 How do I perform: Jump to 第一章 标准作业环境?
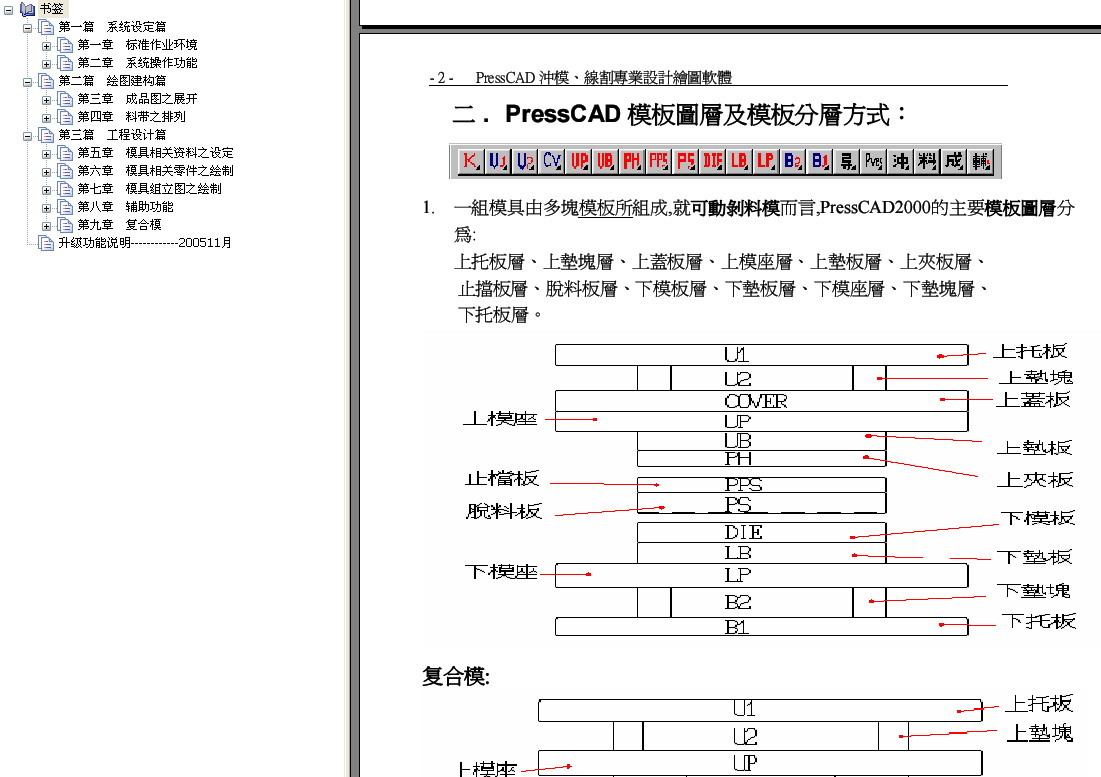click(x=138, y=45)
